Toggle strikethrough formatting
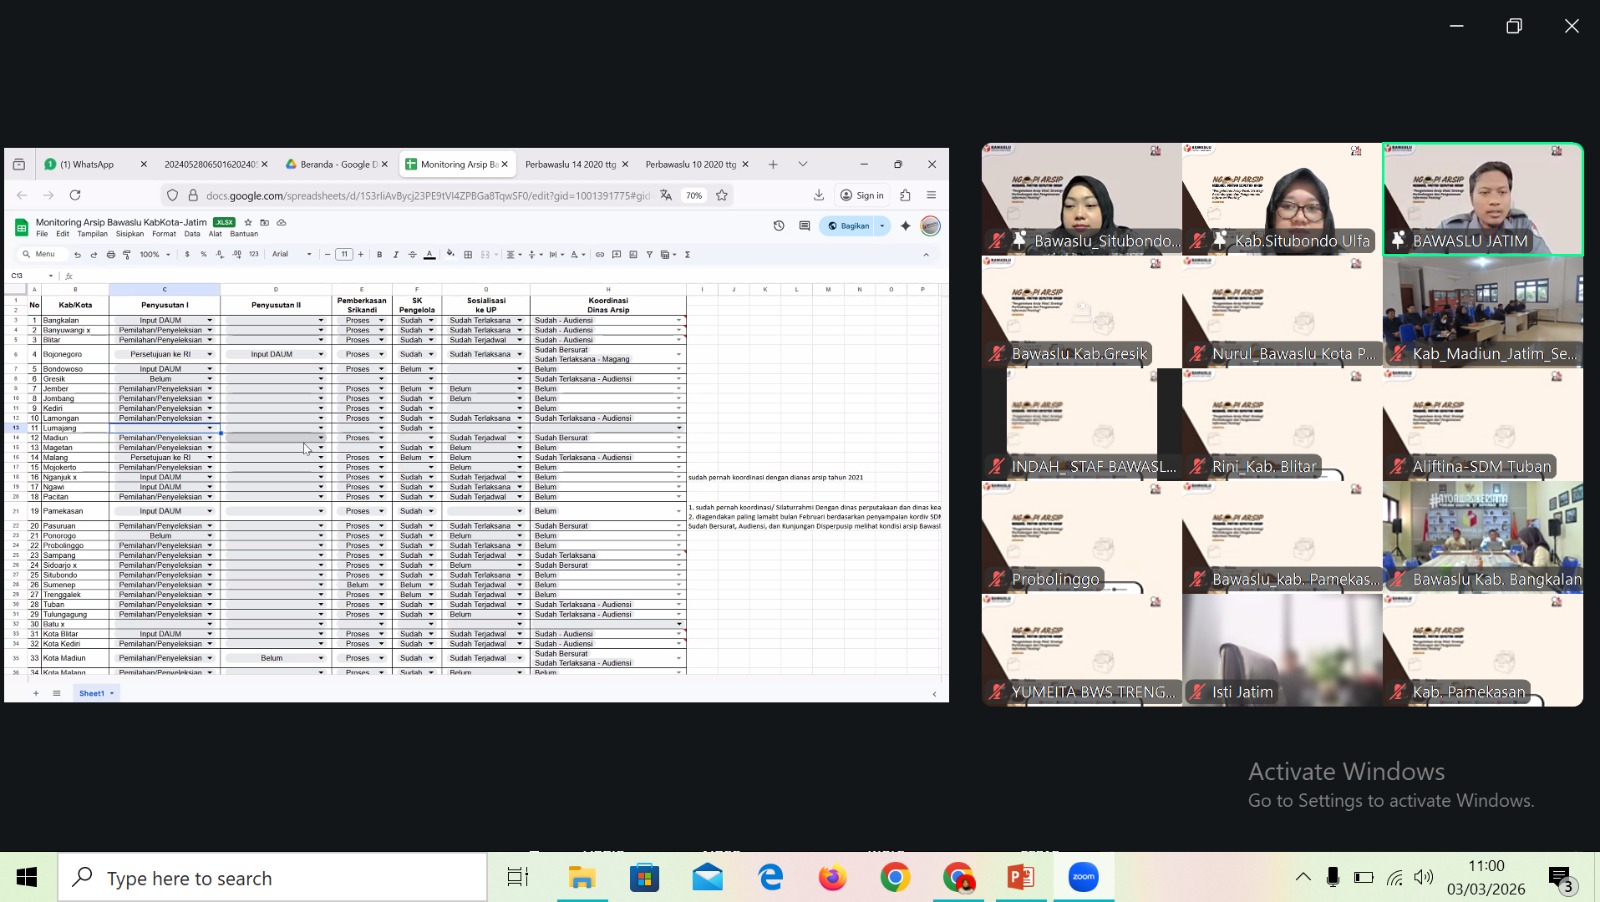The height and width of the screenshot is (902, 1600). point(412,254)
